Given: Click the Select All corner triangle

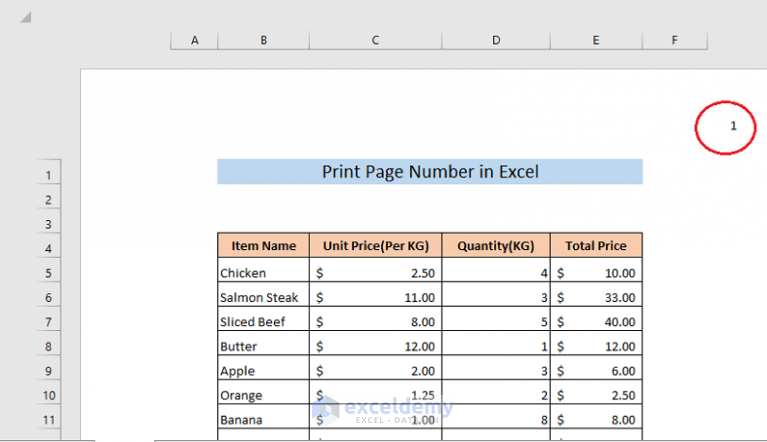Looking at the screenshot, I should pyautogui.click(x=26, y=18).
